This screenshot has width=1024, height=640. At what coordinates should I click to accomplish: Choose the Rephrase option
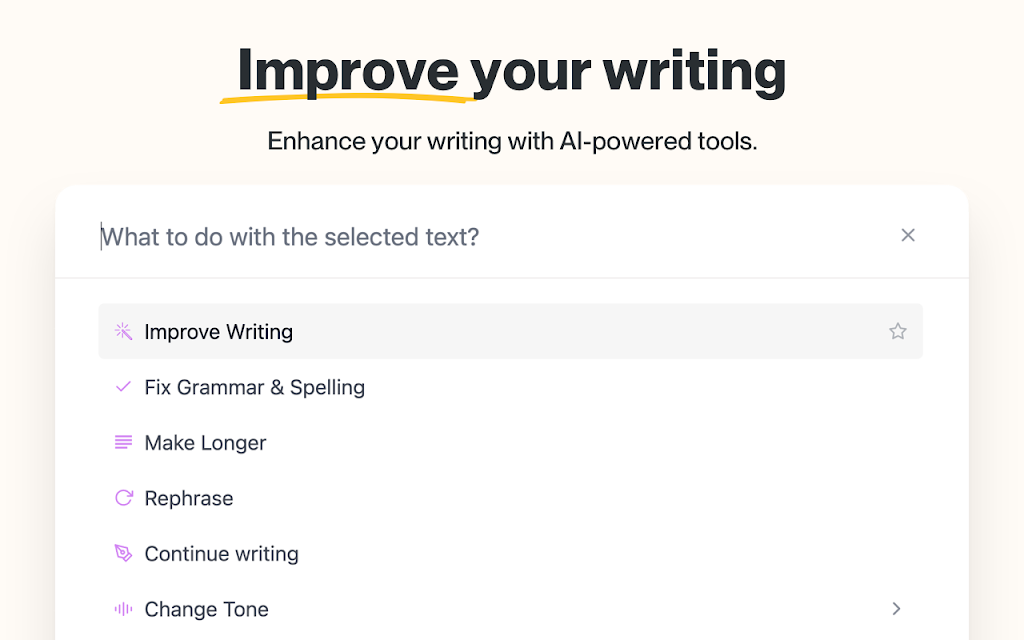tap(511, 498)
